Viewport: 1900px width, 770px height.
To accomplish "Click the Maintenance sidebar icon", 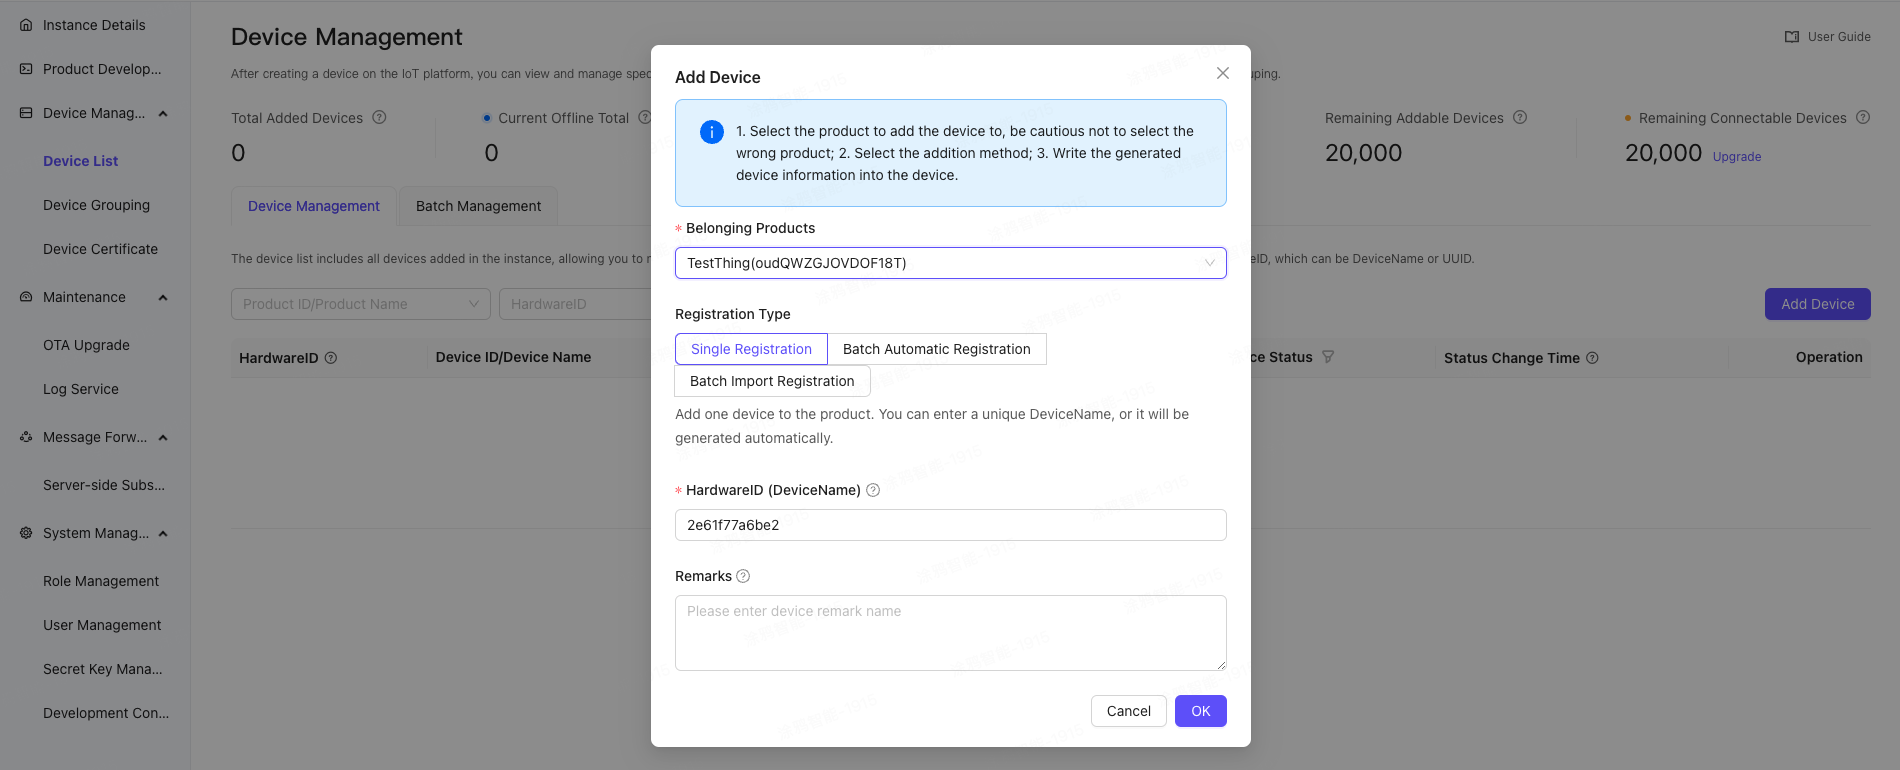I will [26, 297].
